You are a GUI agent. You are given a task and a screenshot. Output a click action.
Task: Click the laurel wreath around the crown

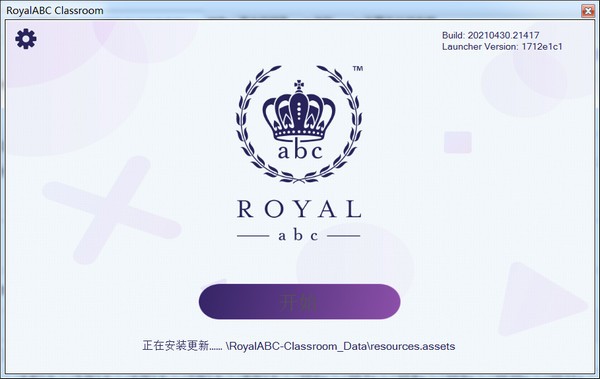[299, 124]
